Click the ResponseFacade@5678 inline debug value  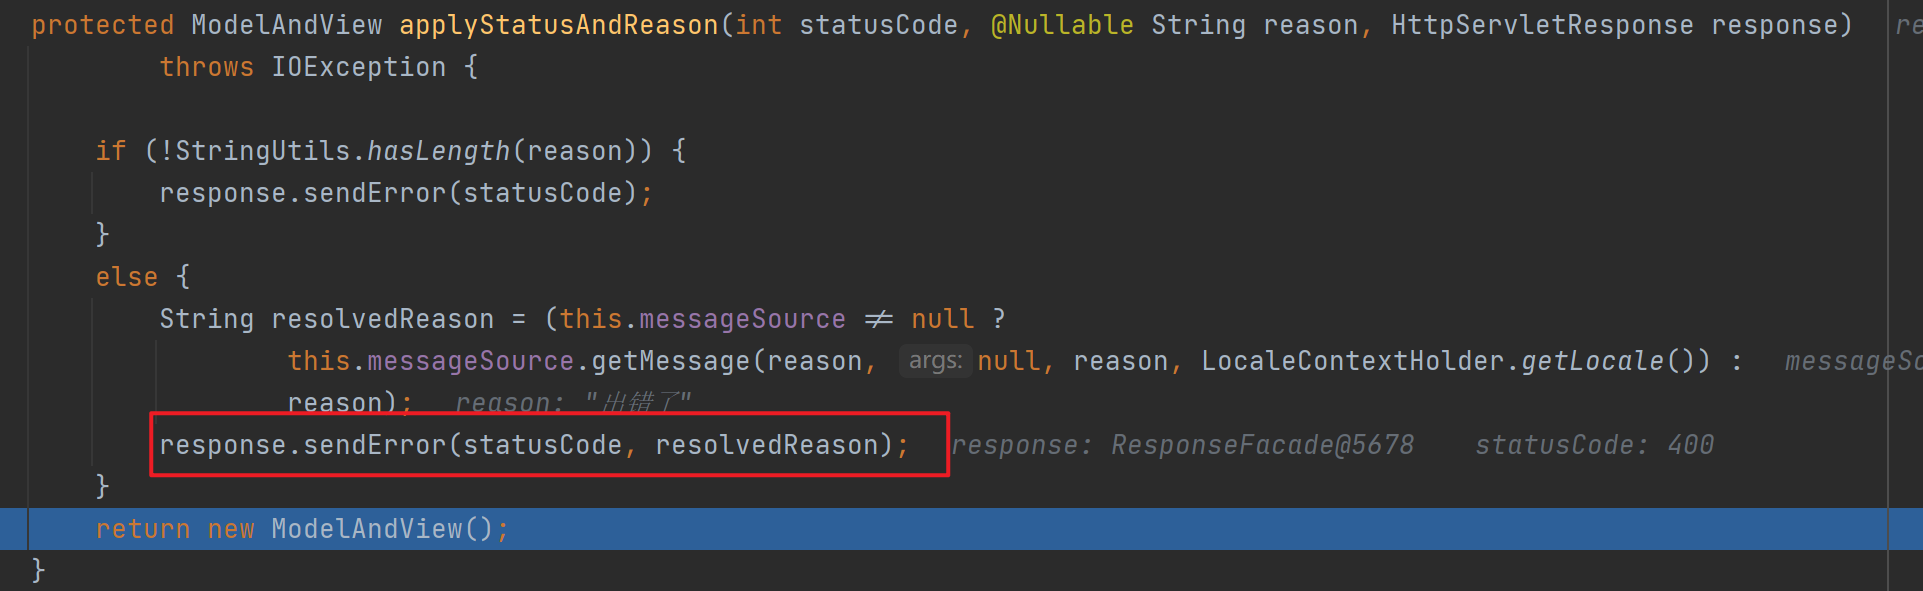[1262, 445]
